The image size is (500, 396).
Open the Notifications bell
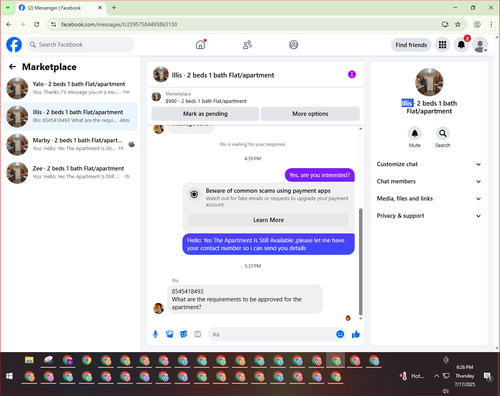[x=461, y=45]
